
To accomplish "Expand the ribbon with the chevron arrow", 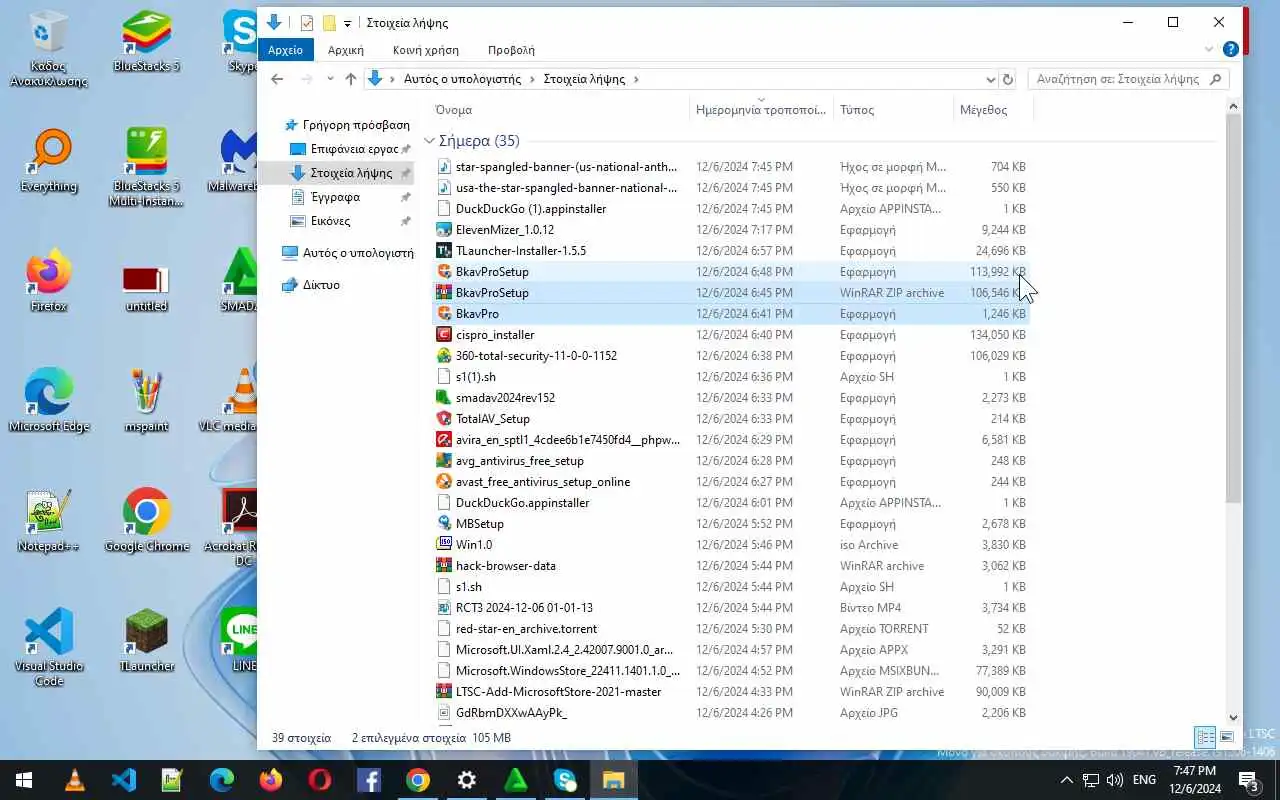I will pos(1209,49).
